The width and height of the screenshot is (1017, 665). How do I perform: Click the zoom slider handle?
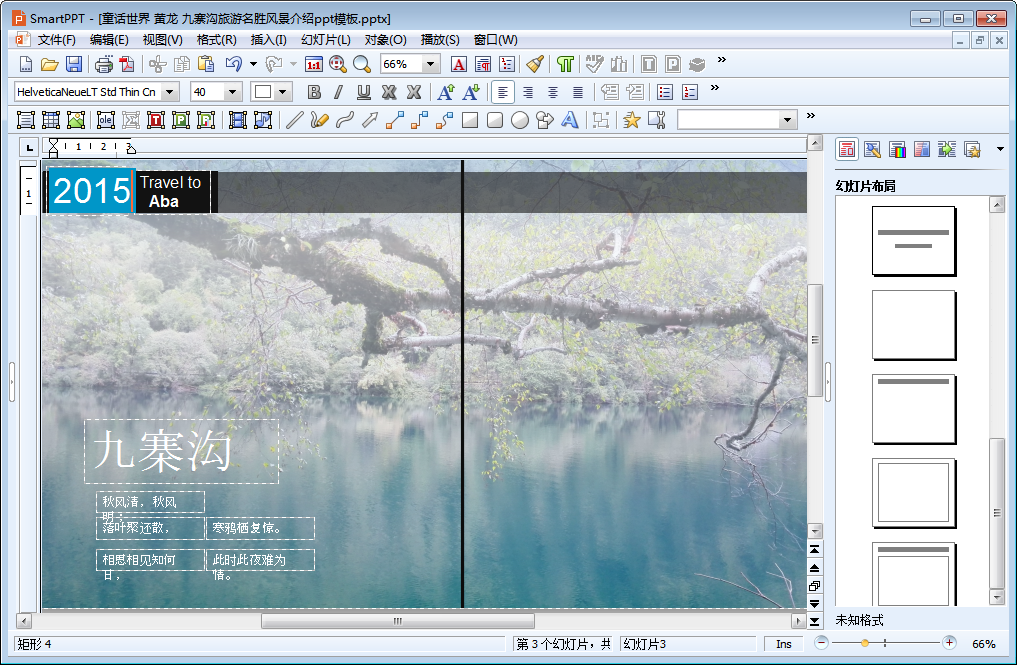point(865,643)
